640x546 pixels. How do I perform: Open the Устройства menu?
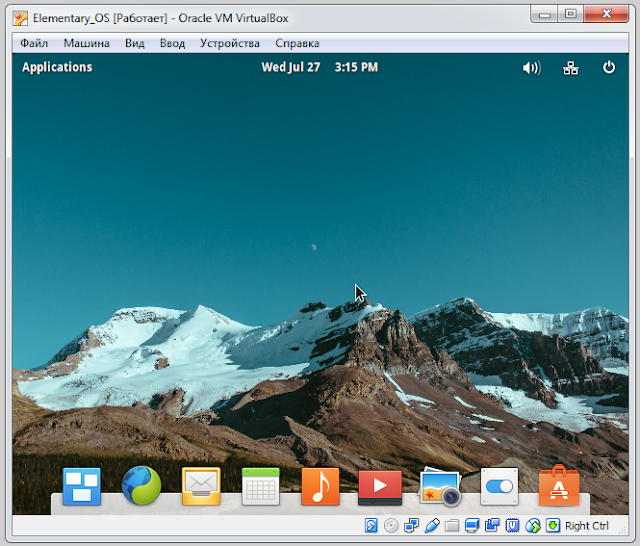pyautogui.click(x=230, y=43)
